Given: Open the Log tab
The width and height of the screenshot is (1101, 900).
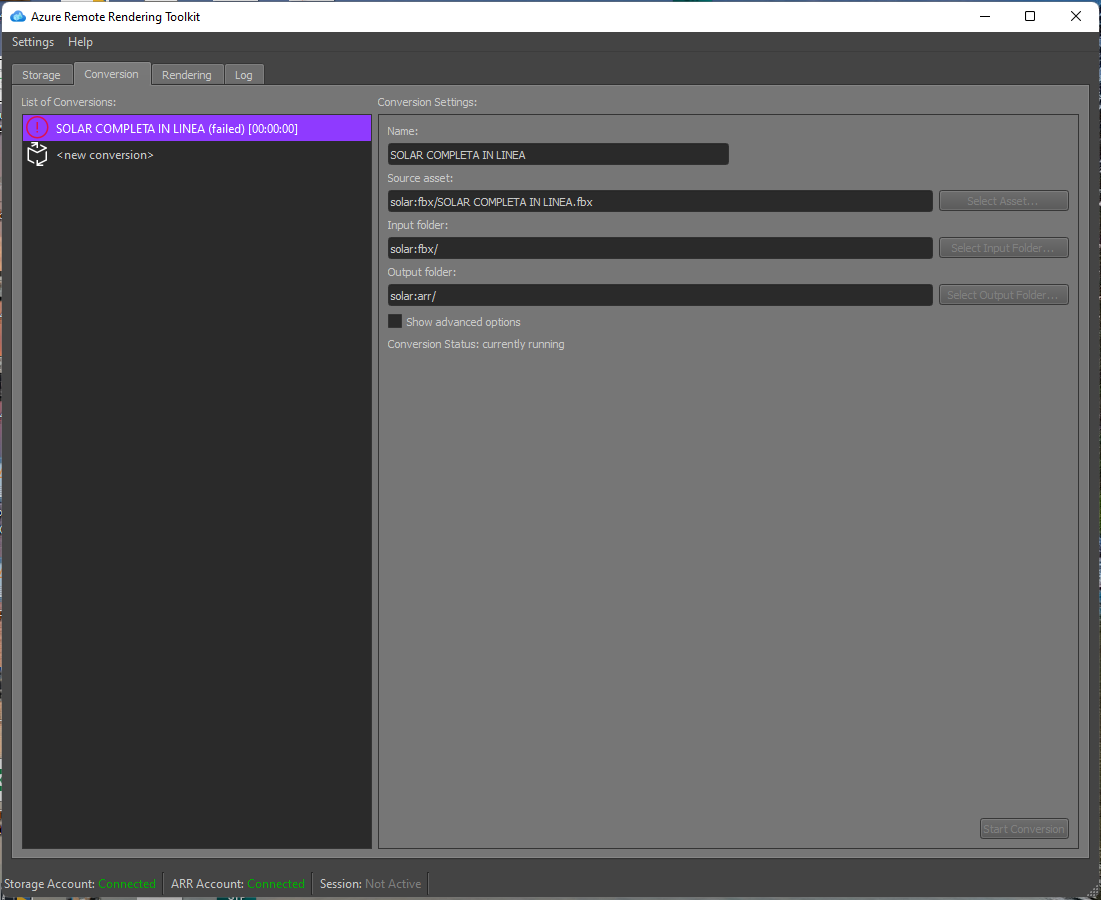Looking at the screenshot, I should (x=243, y=74).
